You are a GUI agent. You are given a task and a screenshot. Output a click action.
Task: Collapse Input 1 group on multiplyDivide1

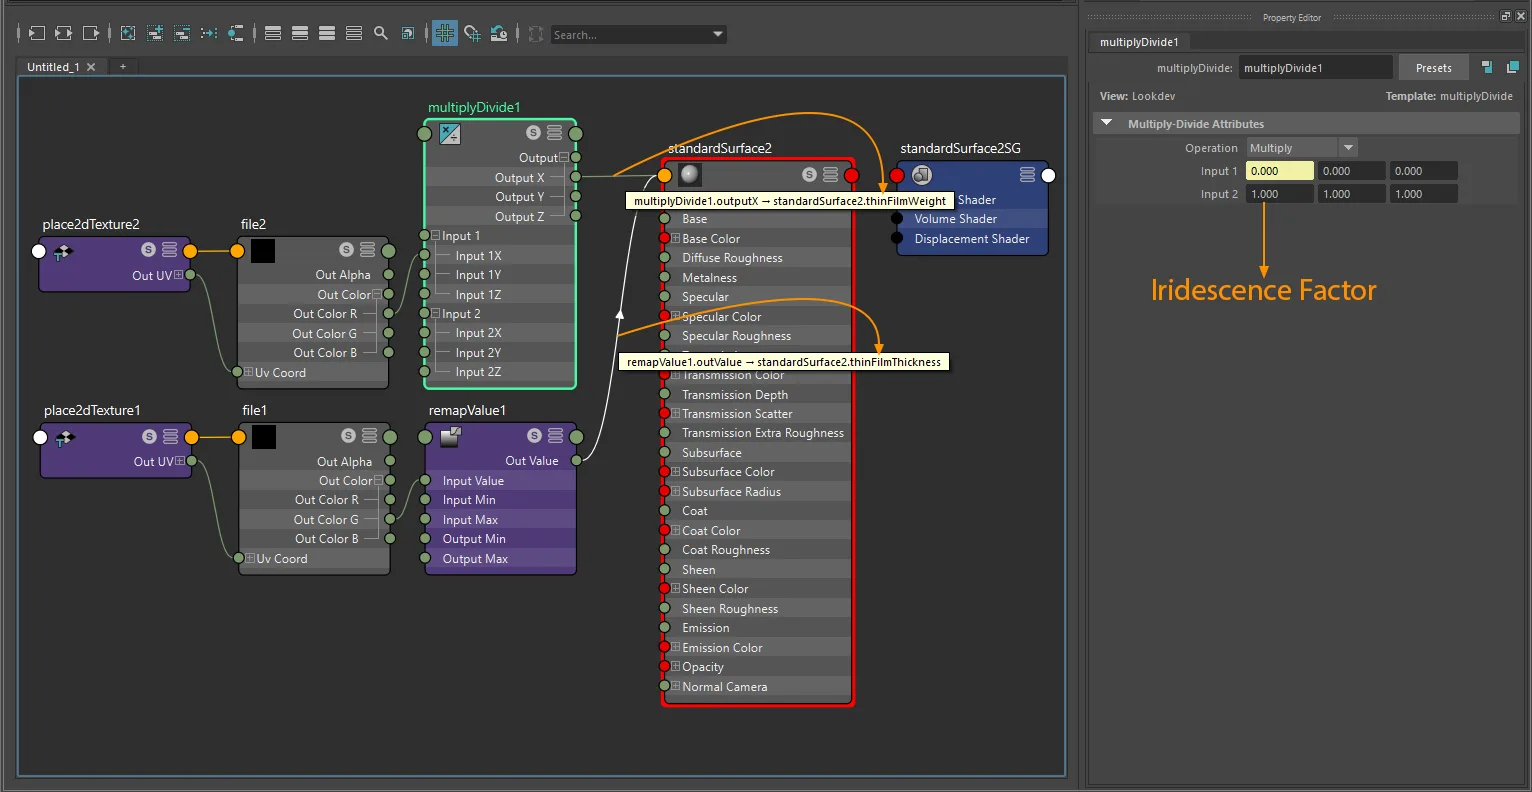pyautogui.click(x=436, y=236)
